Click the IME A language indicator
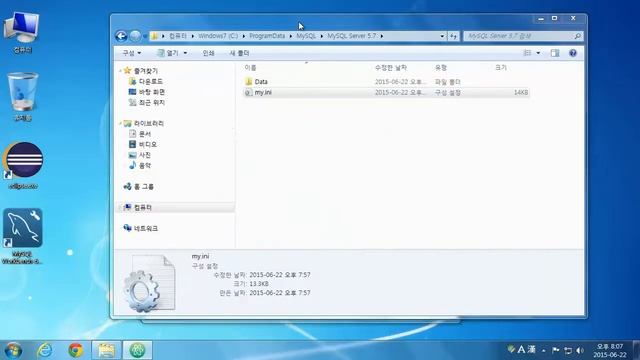Image resolution: width=640 pixels, height=360 pixels. click(x=521, y=349)
